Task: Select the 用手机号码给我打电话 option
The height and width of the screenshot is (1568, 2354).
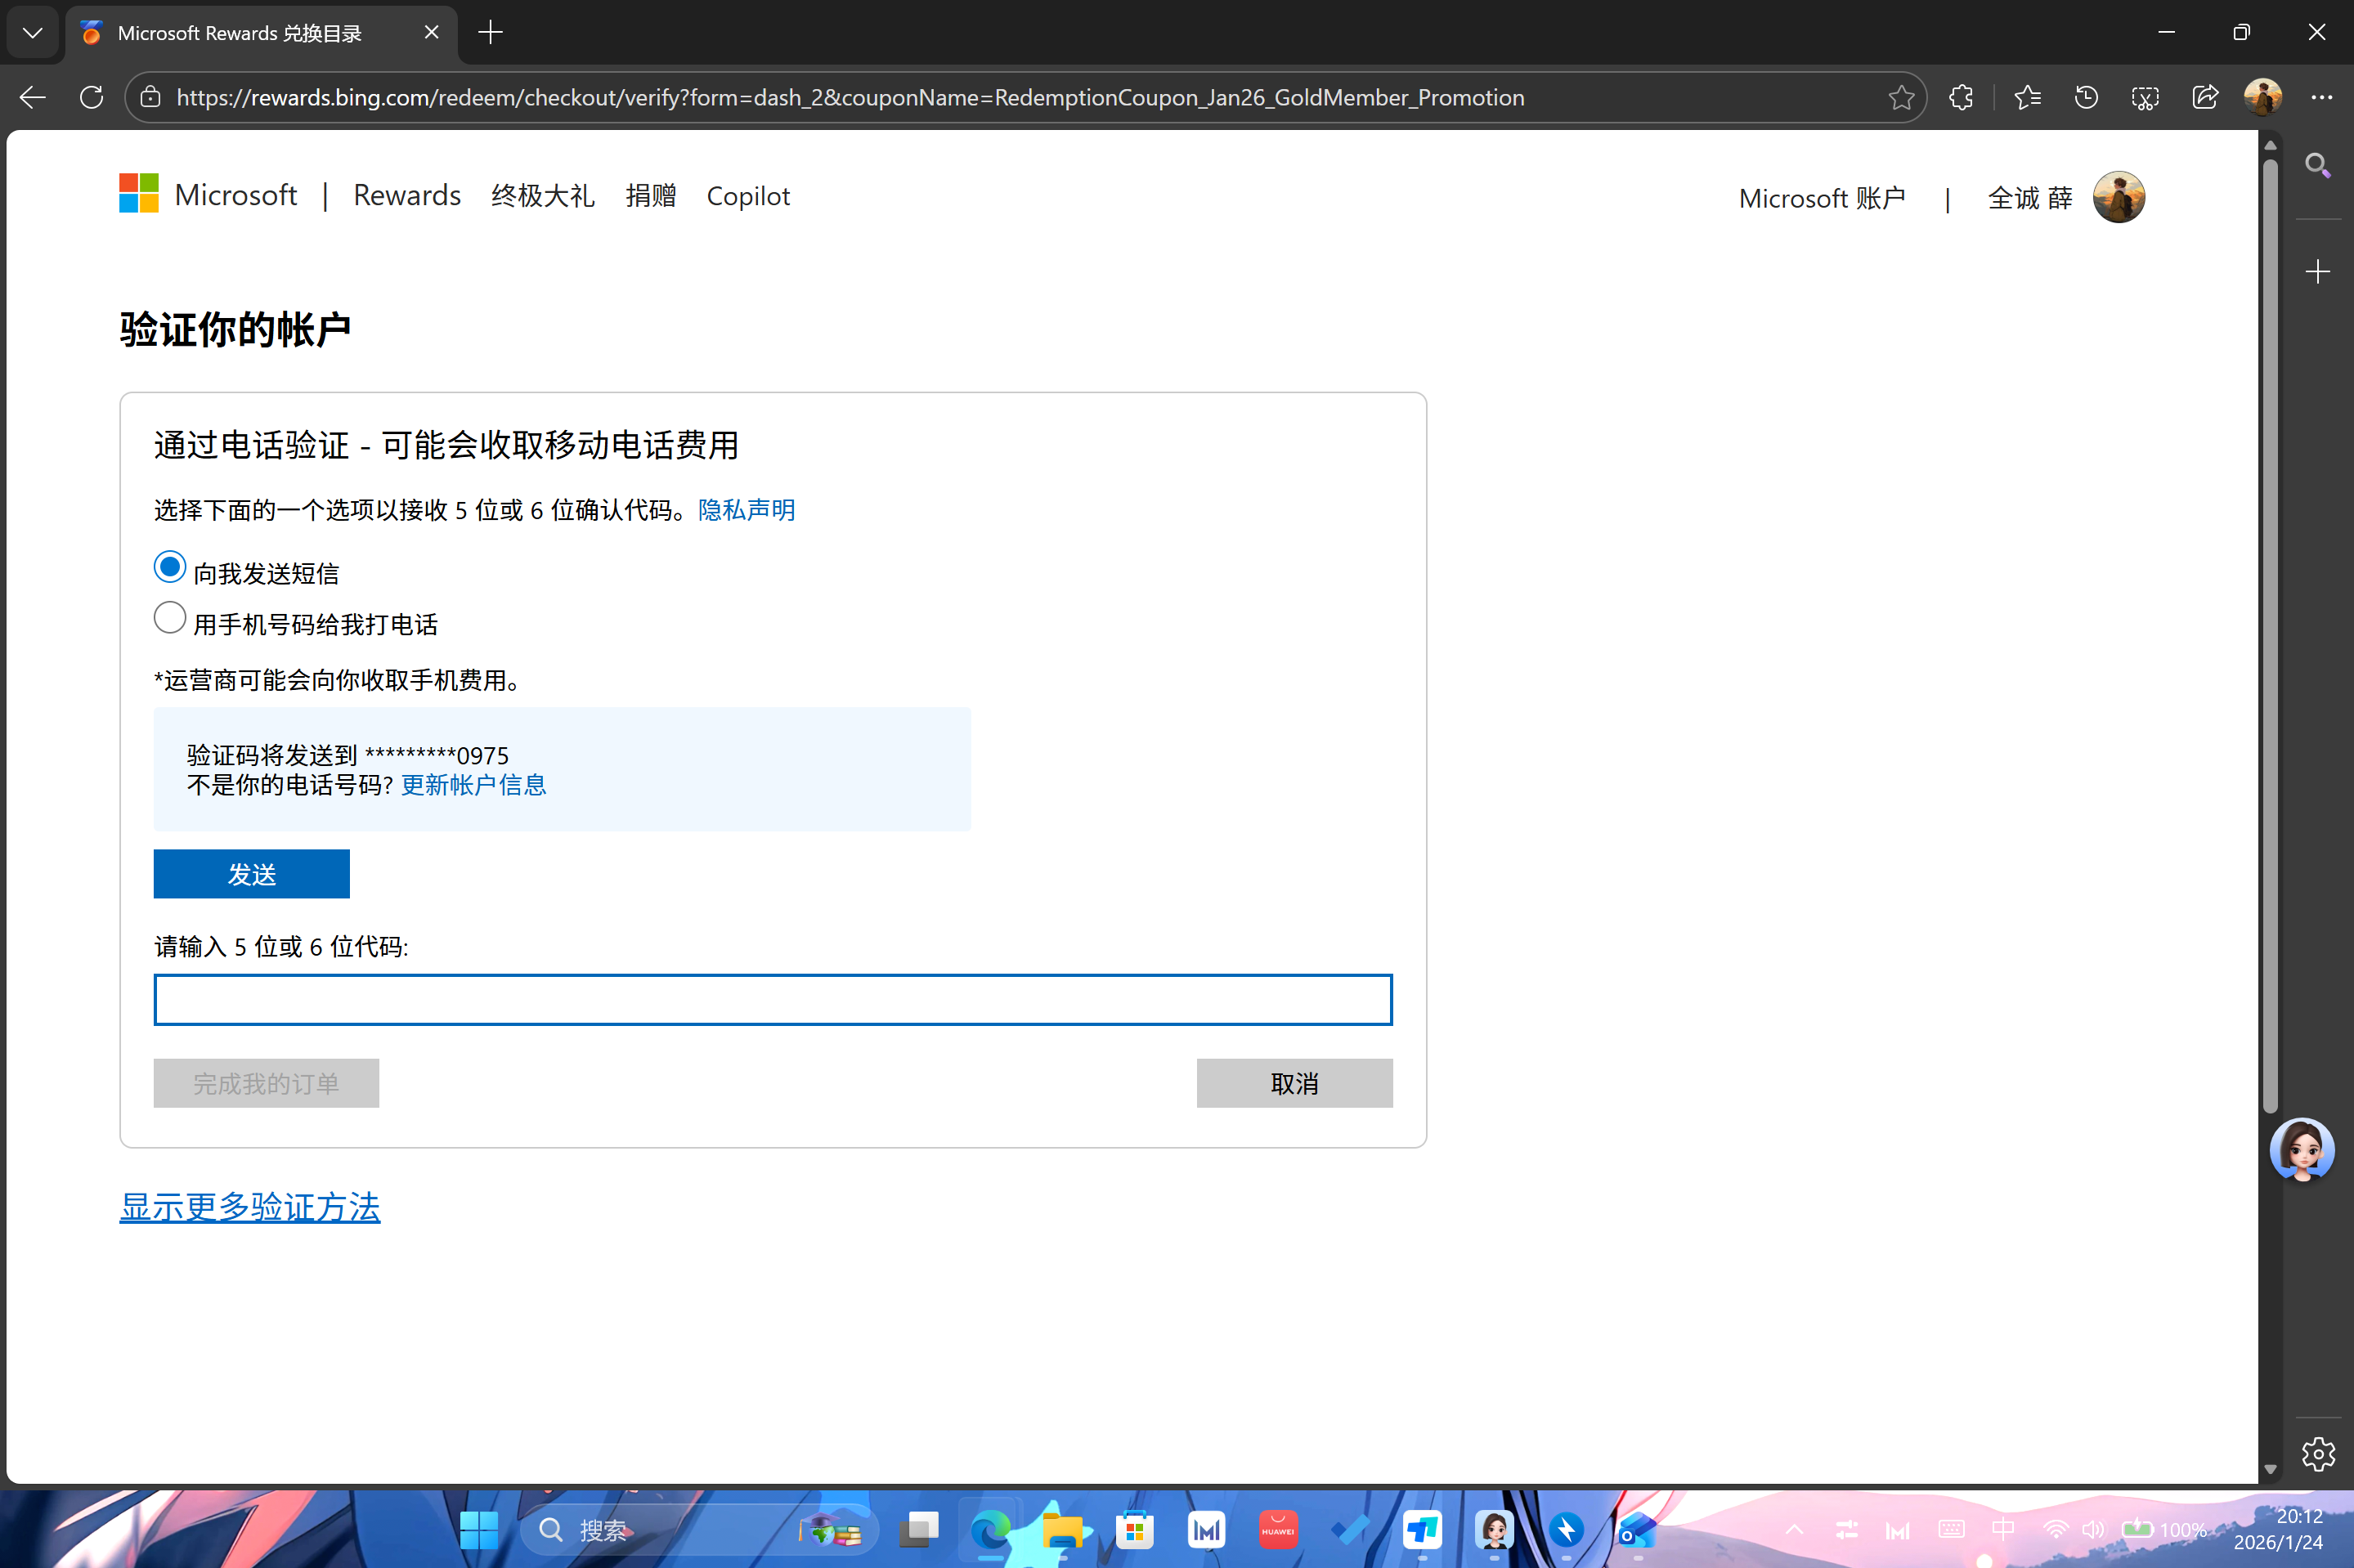Action: coord(169,617)
